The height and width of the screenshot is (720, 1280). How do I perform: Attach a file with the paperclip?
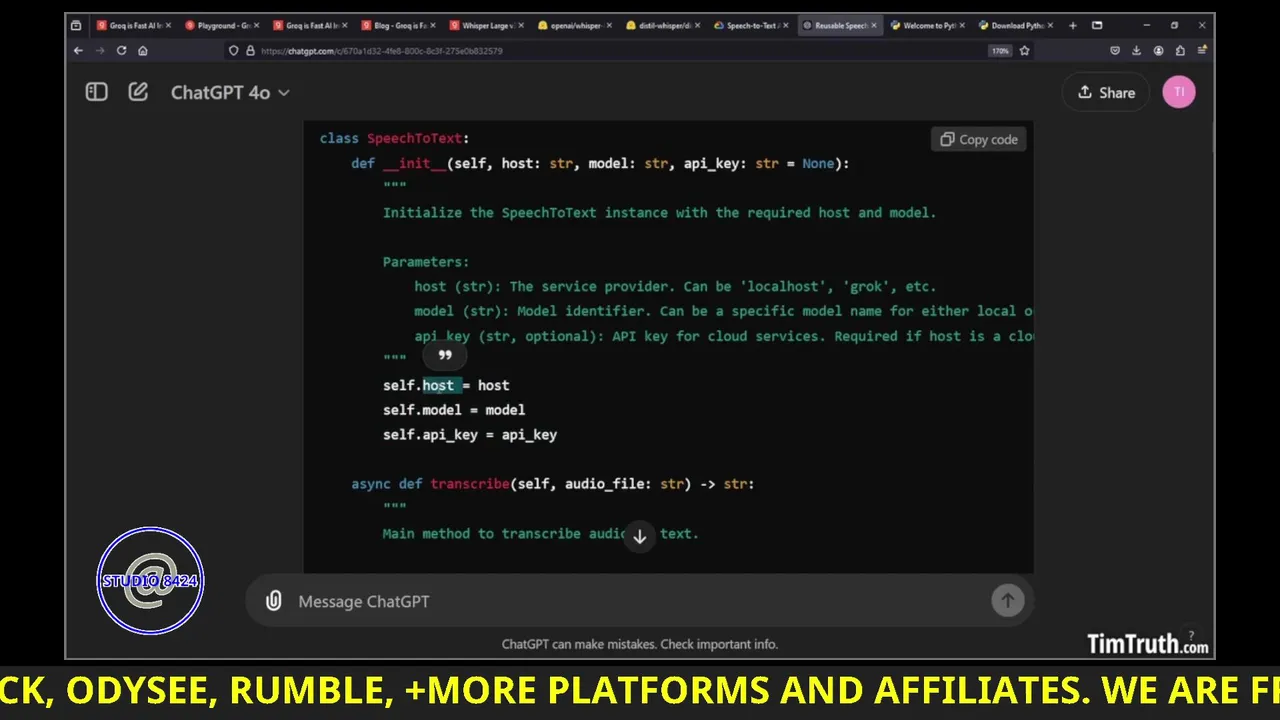tap(273, 601)
